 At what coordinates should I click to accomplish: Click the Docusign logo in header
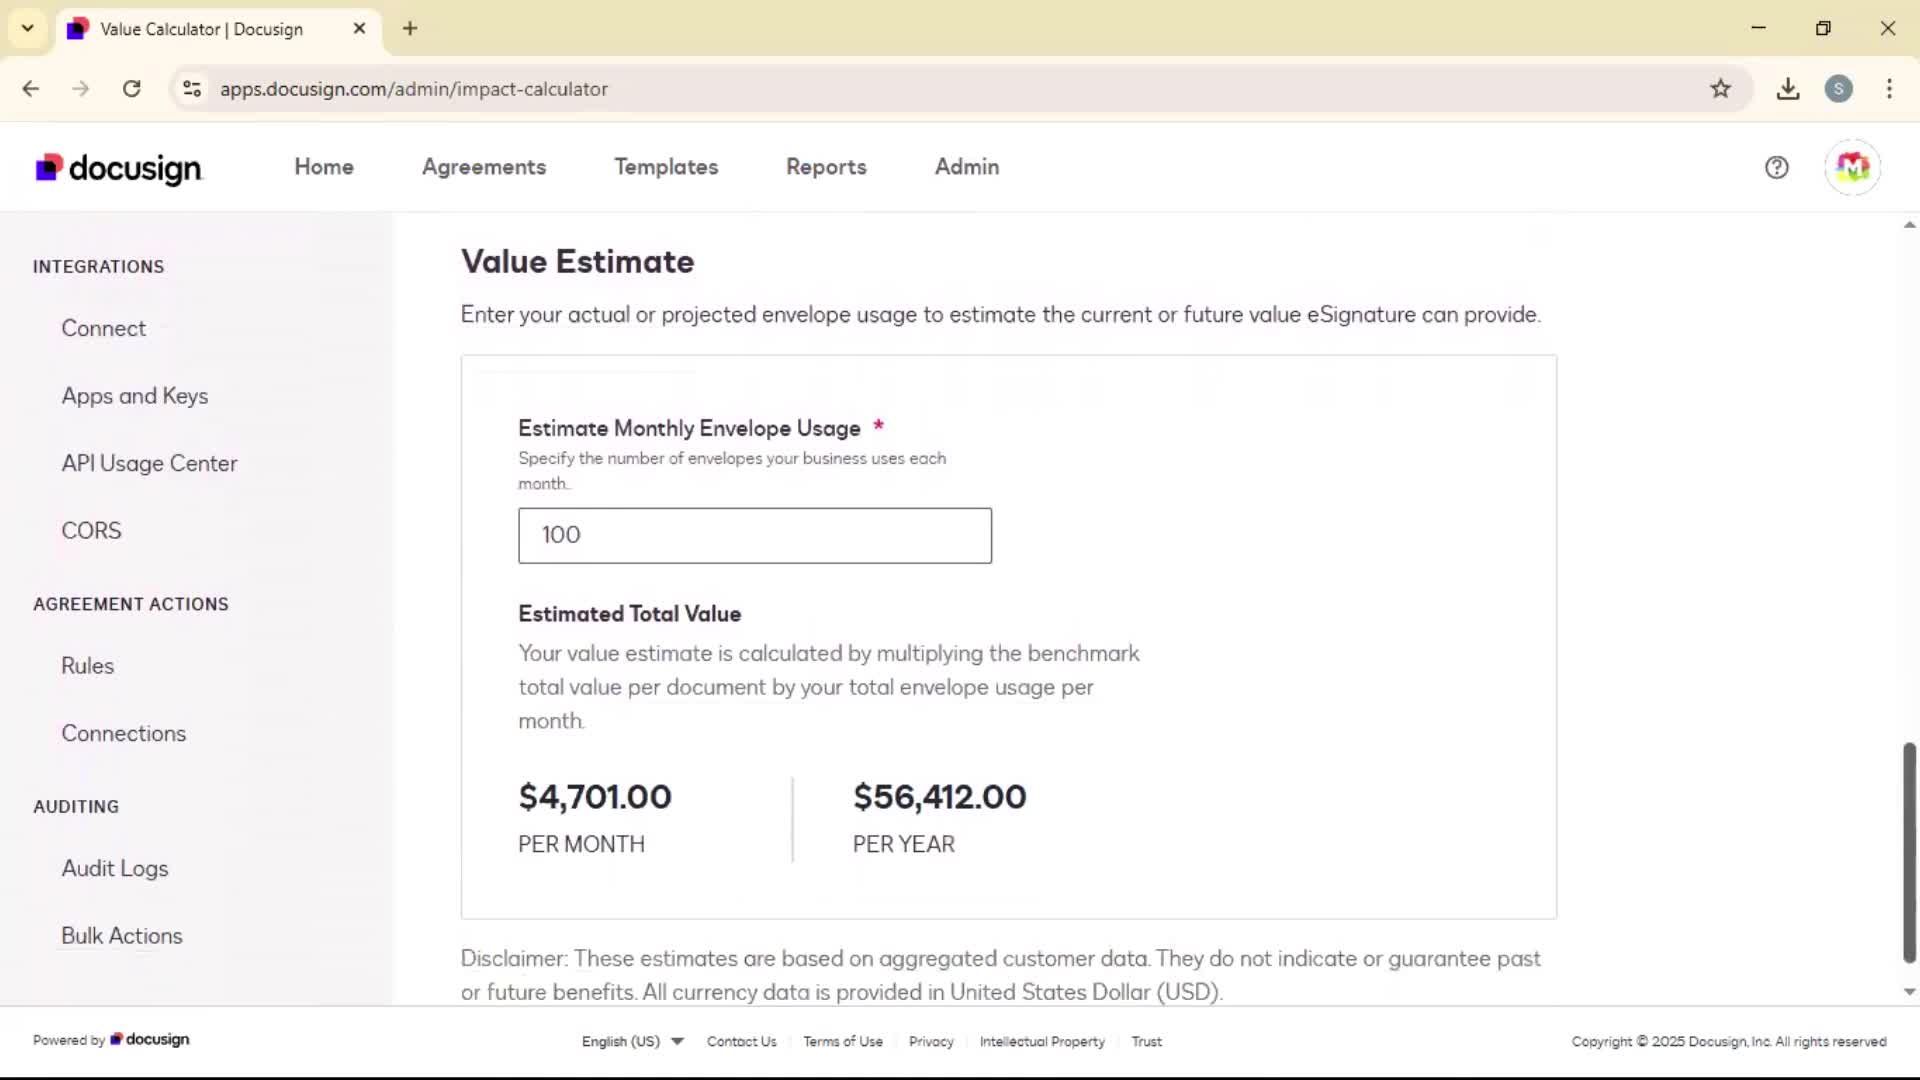119,168
